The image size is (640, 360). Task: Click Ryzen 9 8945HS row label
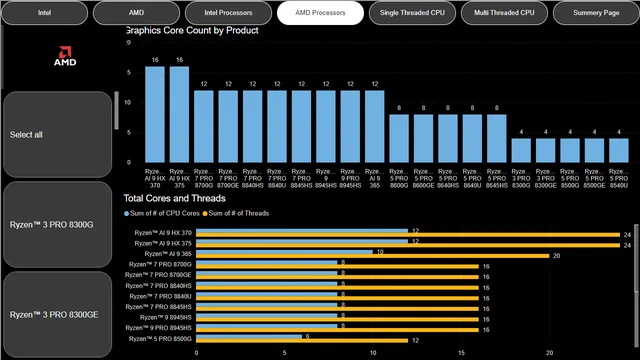pyautogui.click(x=165, y=318)
